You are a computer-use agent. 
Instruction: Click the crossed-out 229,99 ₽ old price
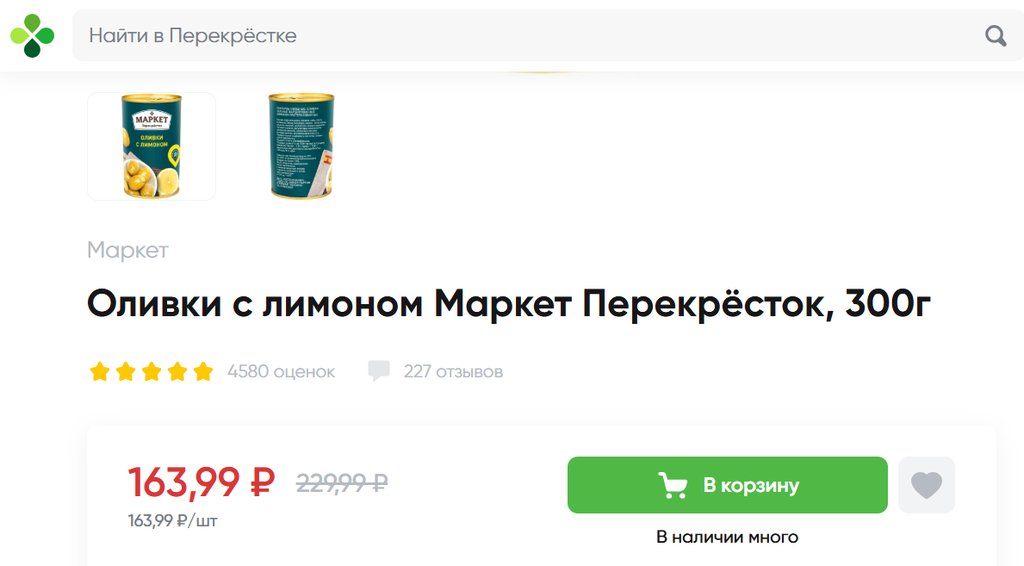(x=342, y=483)
